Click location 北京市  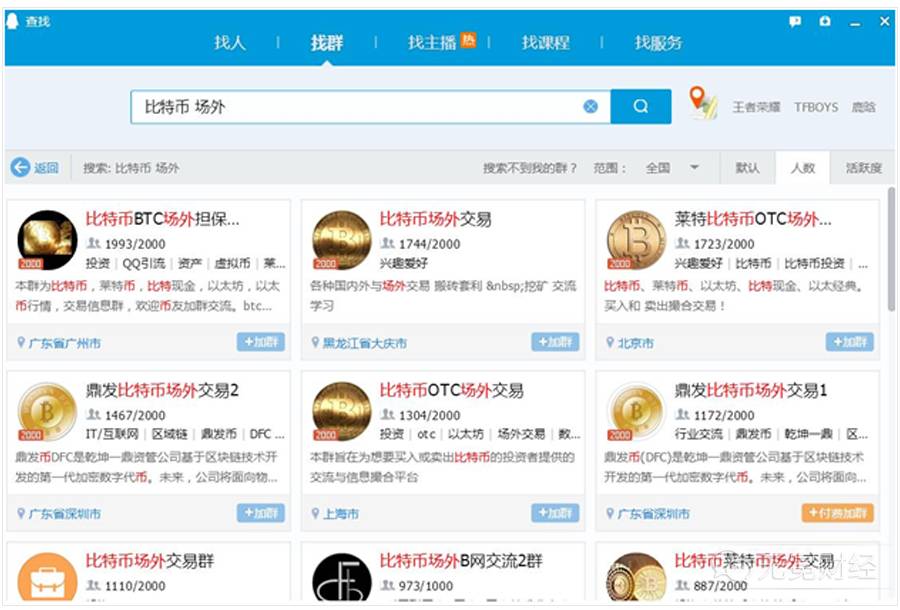(635, 343)
